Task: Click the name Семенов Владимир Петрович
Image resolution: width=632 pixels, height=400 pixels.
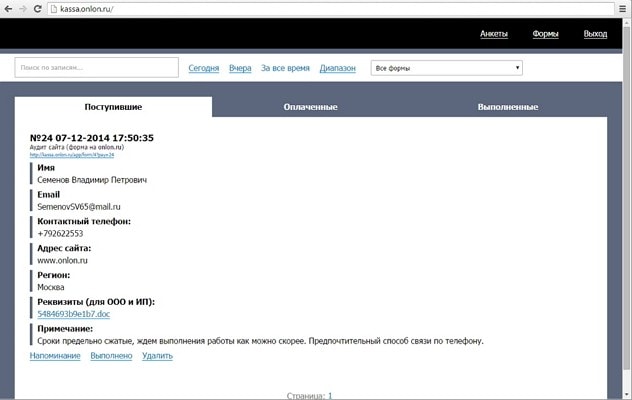Action: pyautogui.click(x=92, y=180)
